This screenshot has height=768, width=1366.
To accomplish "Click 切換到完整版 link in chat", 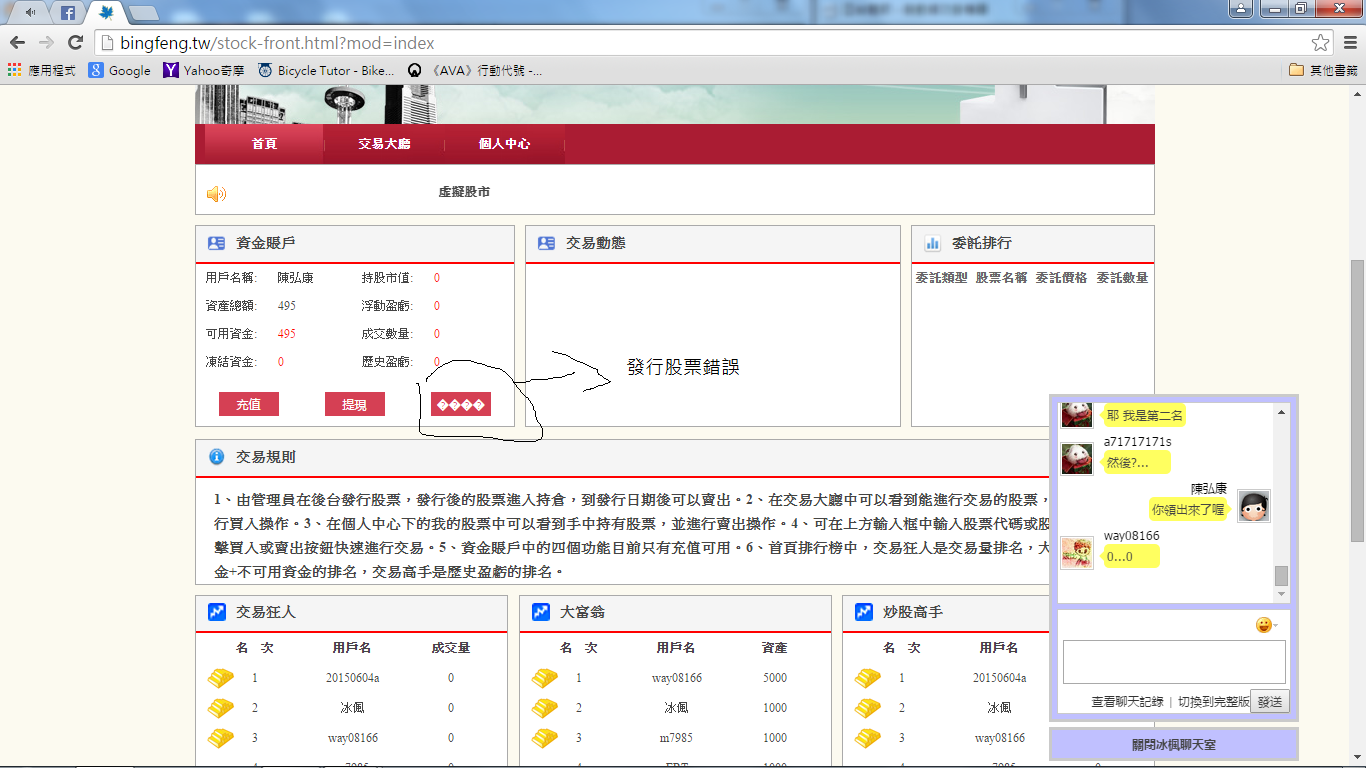I will 1214,702.
